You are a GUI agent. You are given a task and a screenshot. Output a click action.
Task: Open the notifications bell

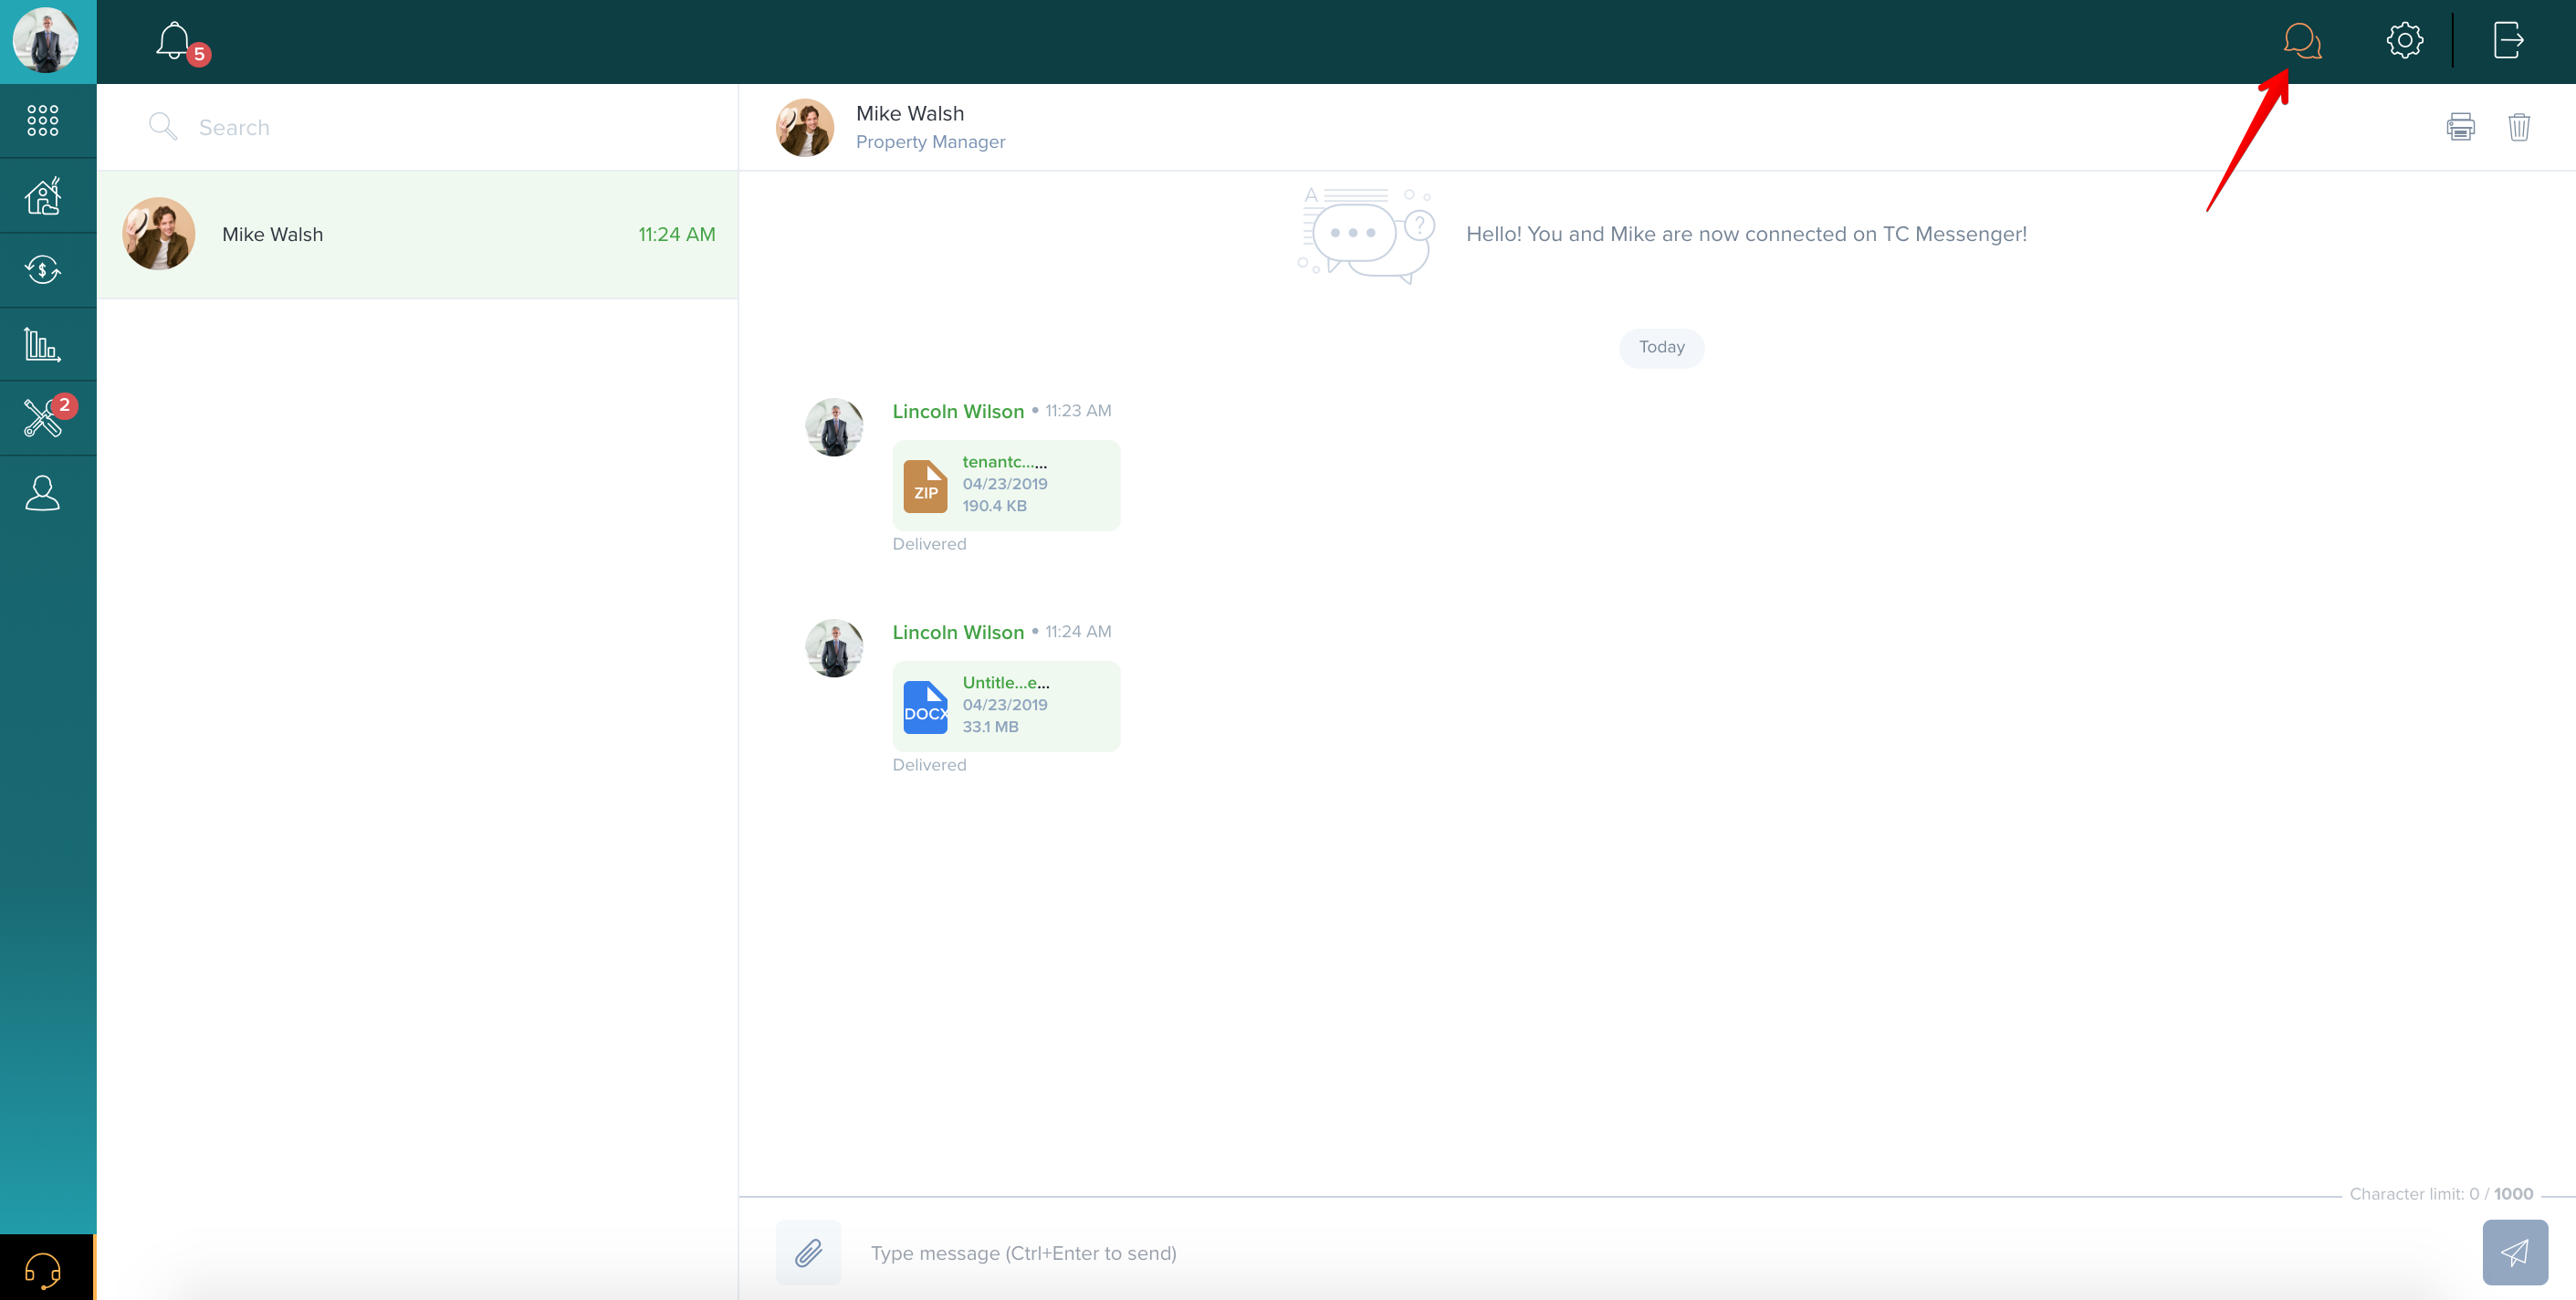coord(174,41)
